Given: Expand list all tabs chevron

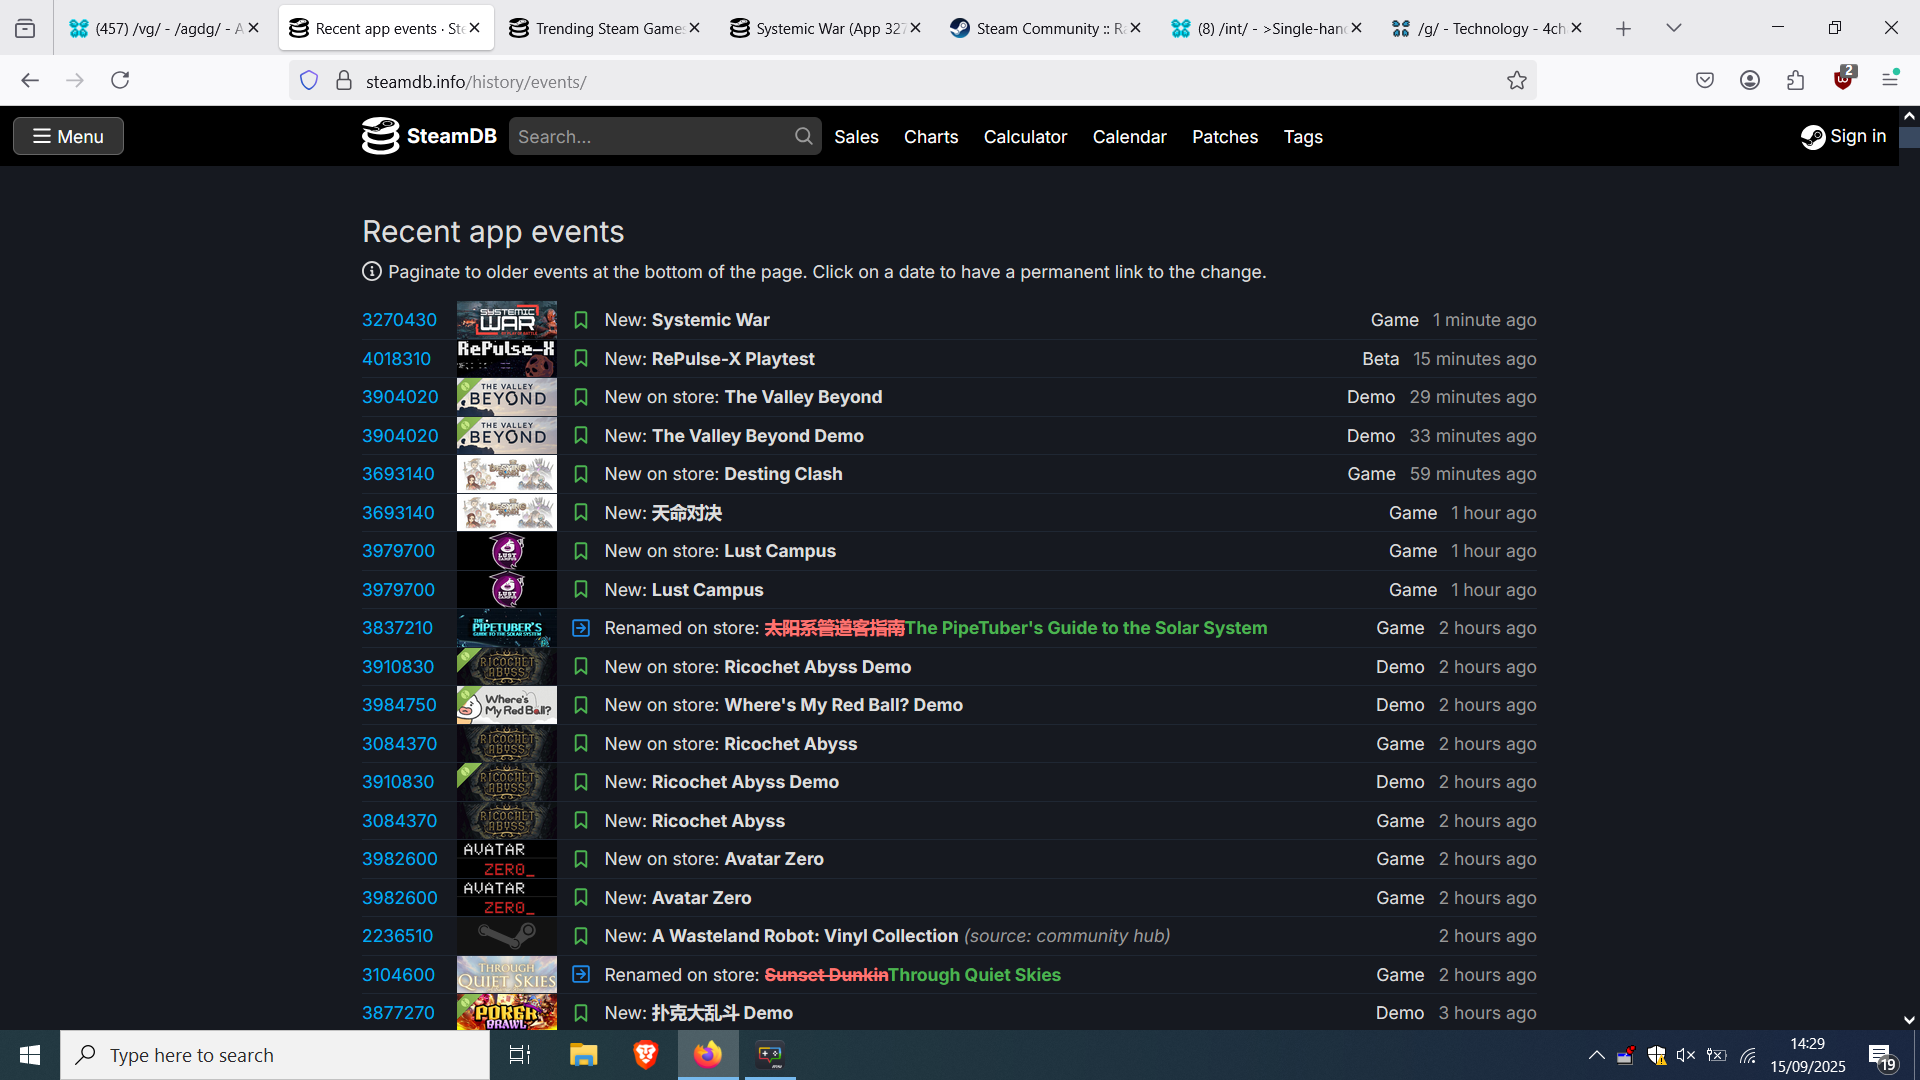Looking at the screenshot, I should pos(1674,28).
